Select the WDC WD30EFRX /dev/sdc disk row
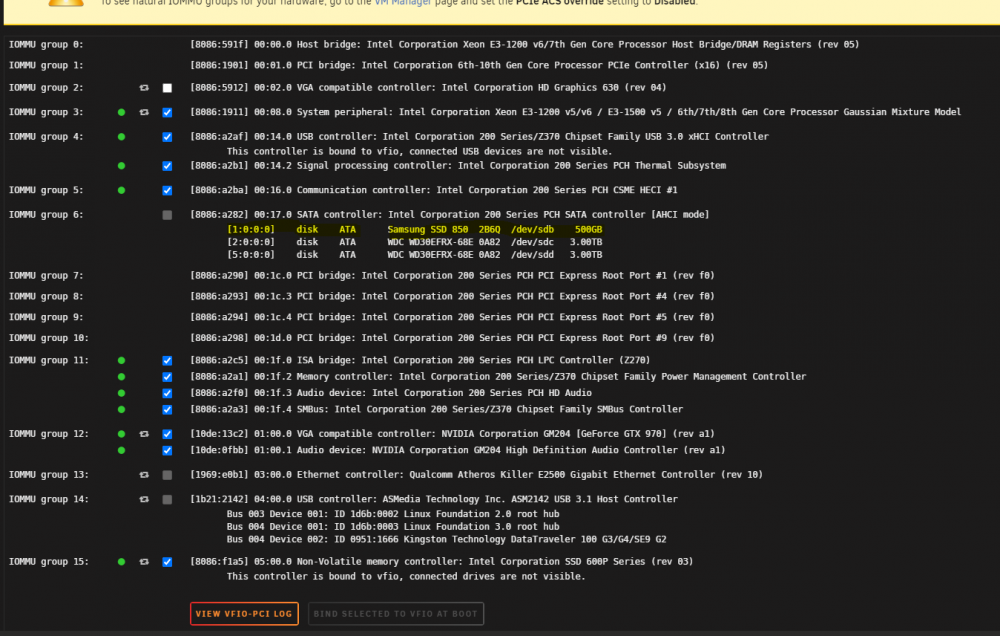The height and width of the screenshot is (636, 1000). (415, 242)
